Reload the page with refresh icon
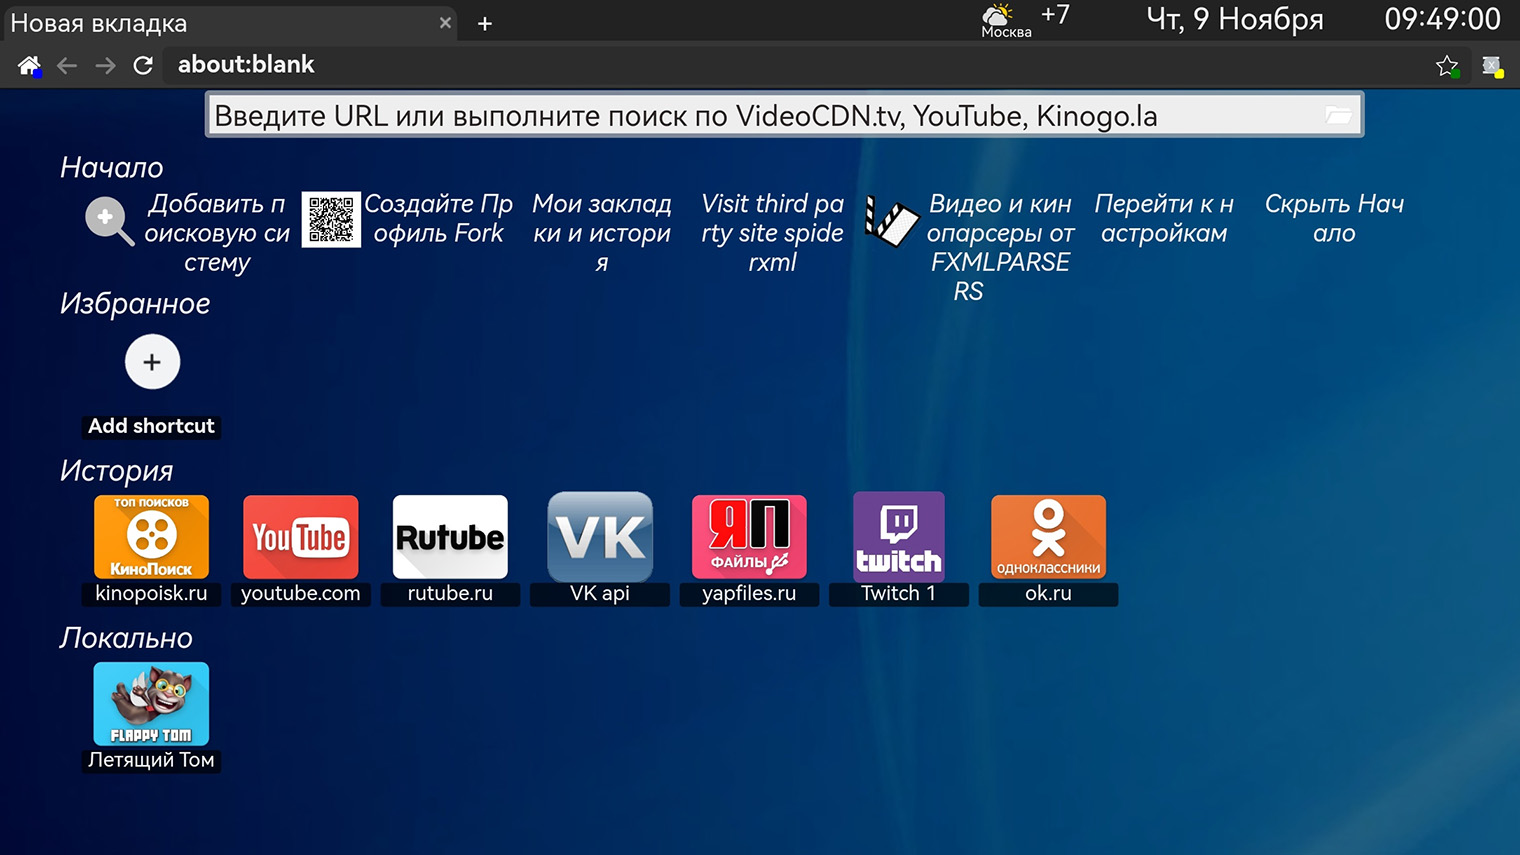1520x855 pixels. coord(143,66)
